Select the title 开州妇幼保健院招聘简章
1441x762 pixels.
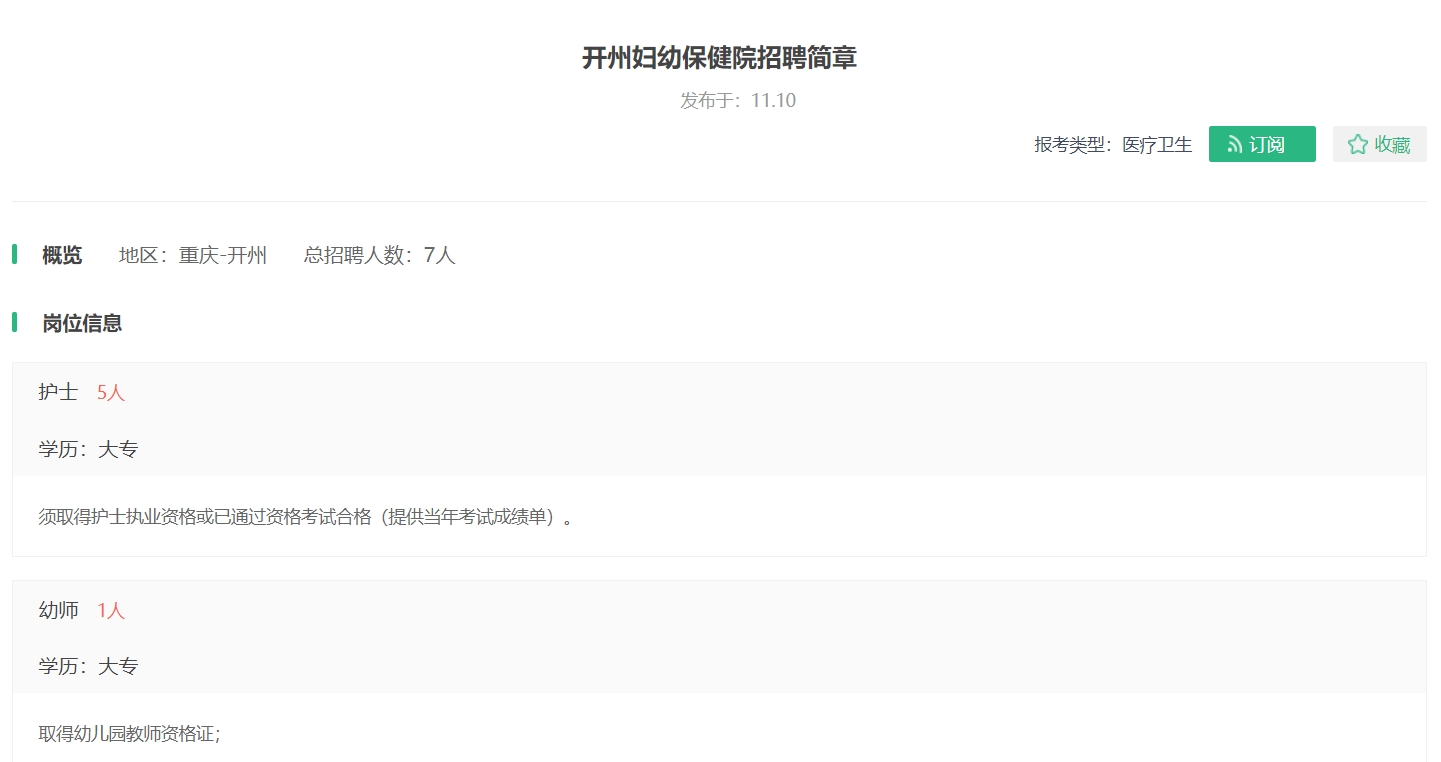720,58
